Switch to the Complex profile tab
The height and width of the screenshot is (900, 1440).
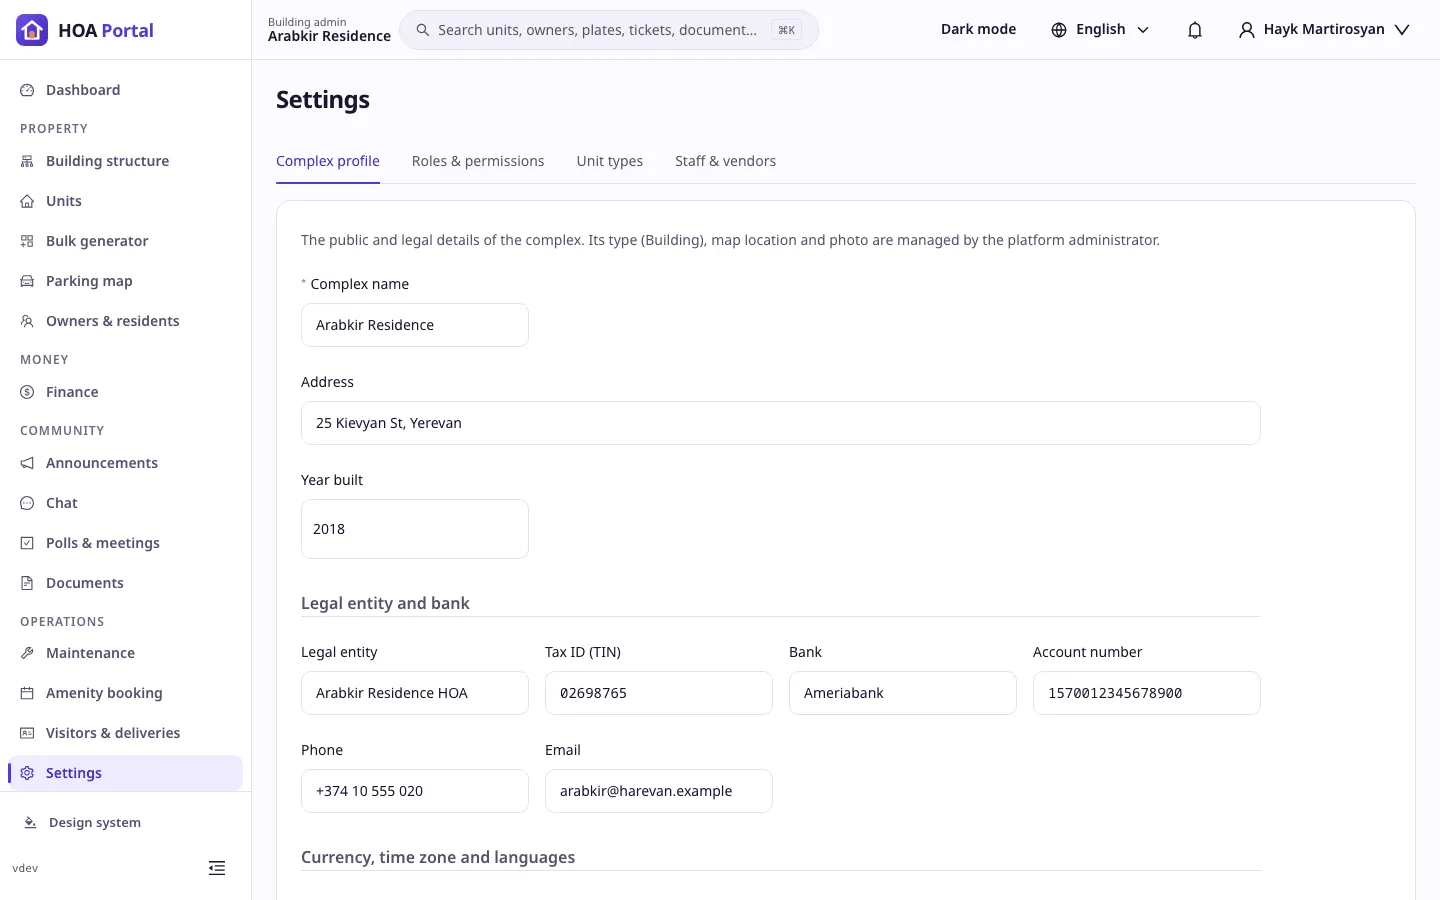pos(328,161)
